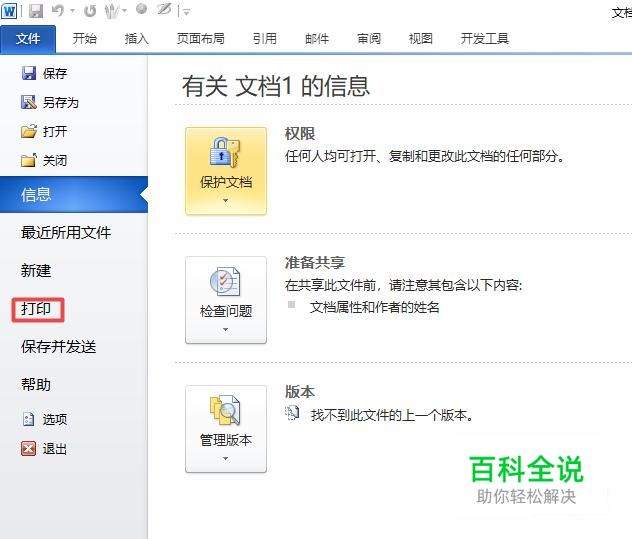Click the text 任何人均可打开、复制和更改此文档的任何部分
This screenshot has height=539, width=632.
tap(425, 156)
